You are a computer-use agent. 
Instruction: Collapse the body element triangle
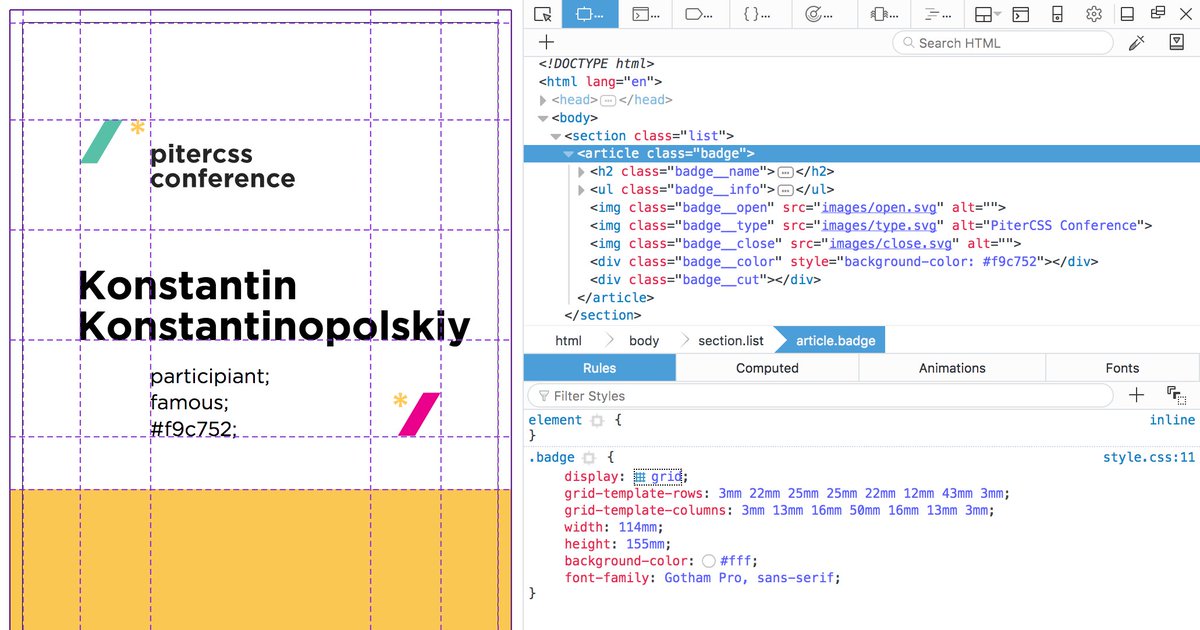point(543,118)
